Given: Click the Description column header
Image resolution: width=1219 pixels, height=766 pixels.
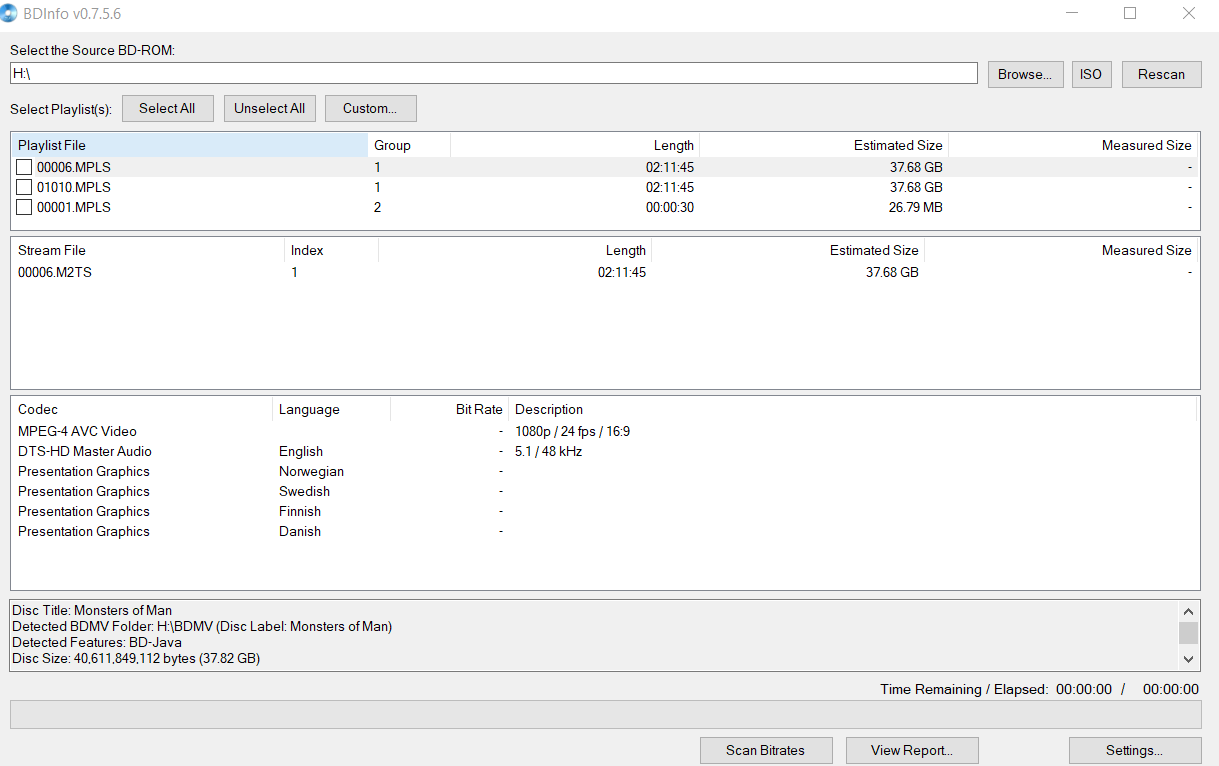Looking at the screenshot, I should click(x=853, y=409).
